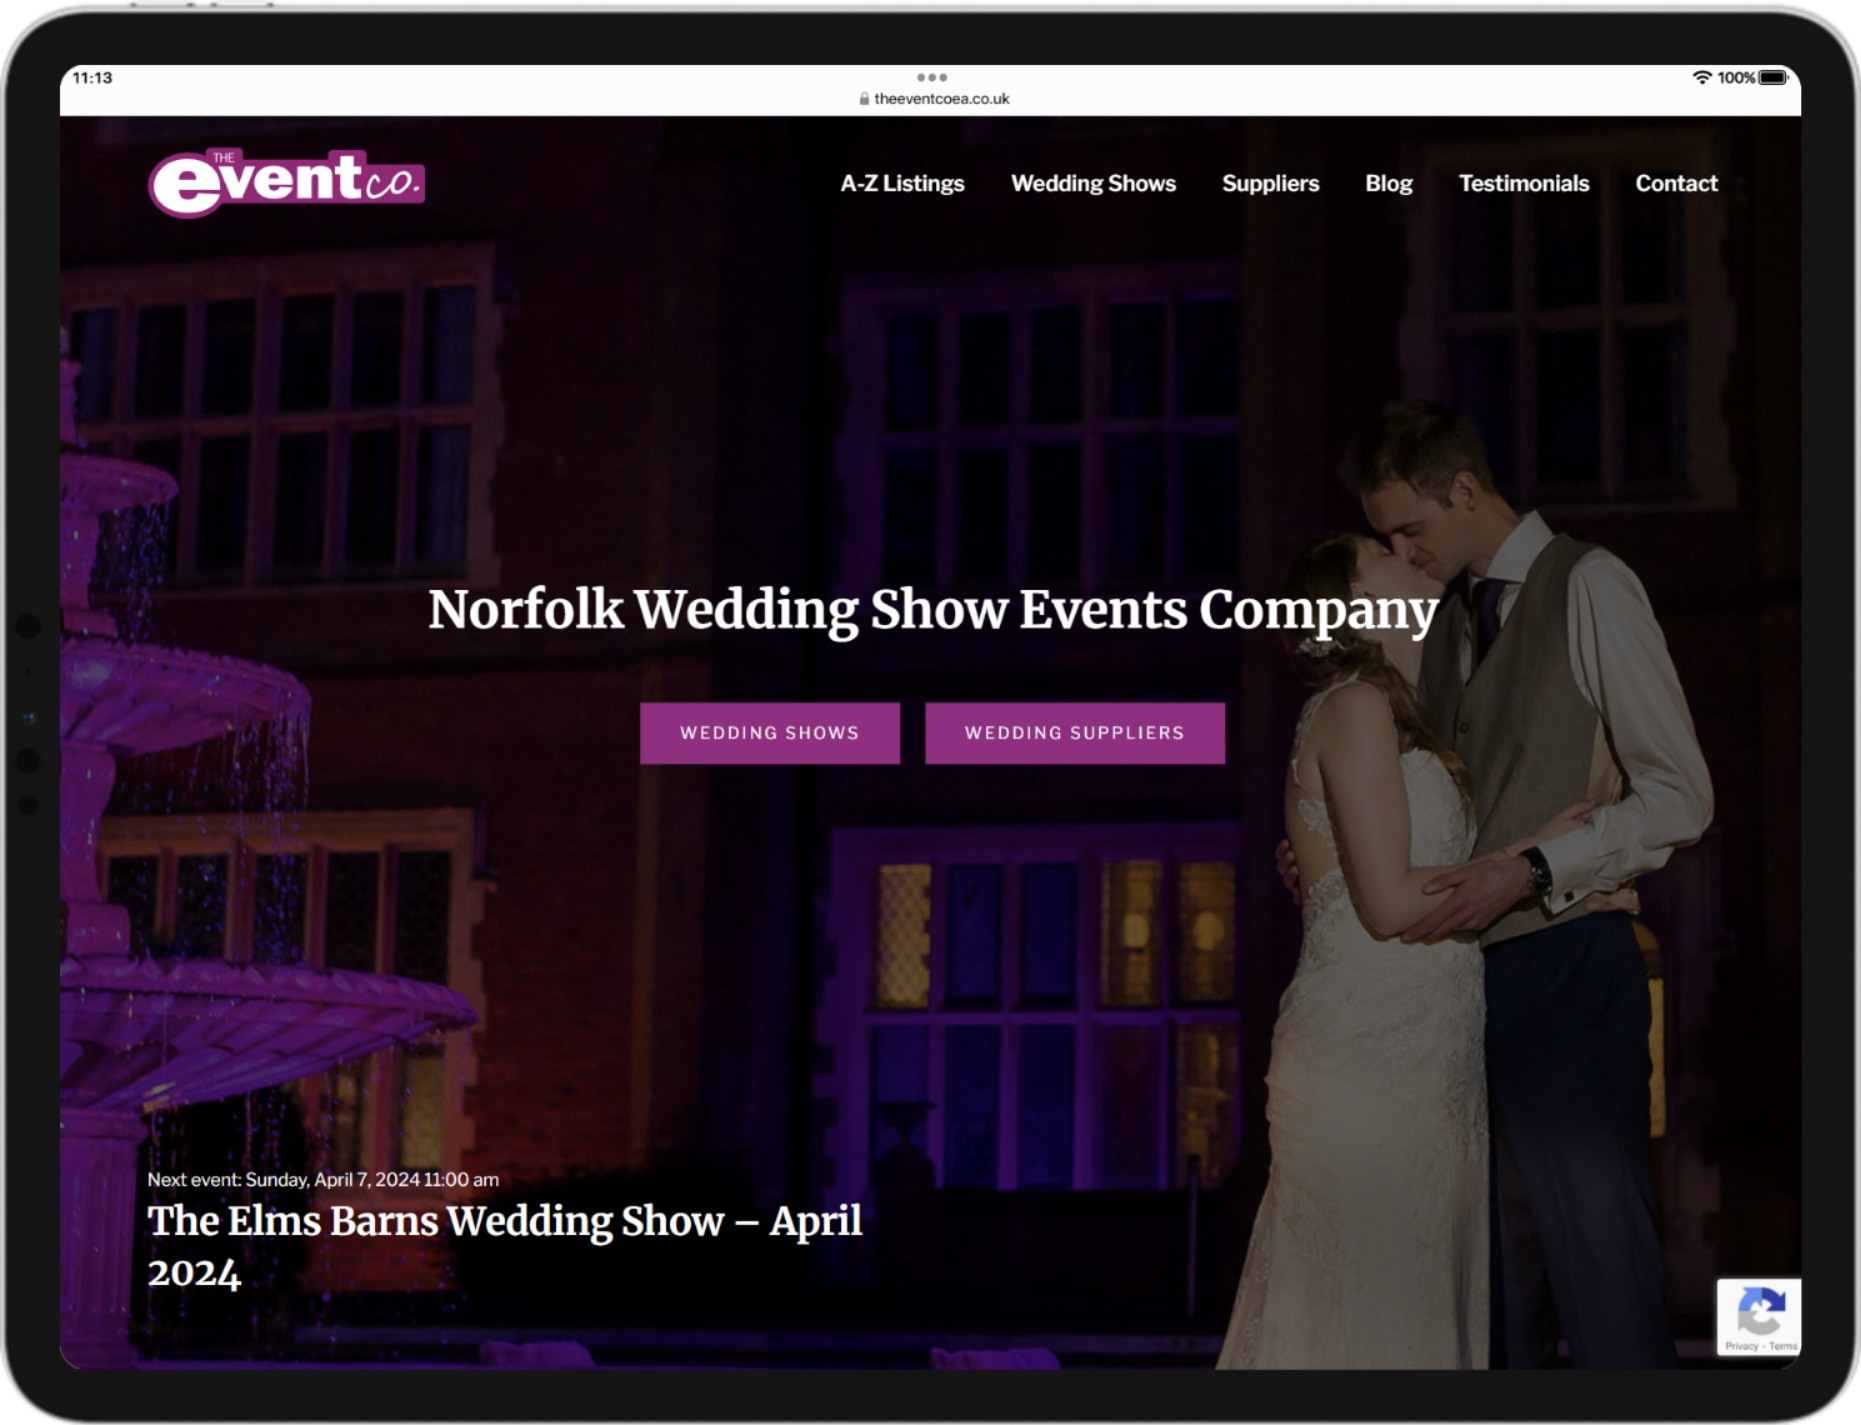Open the Testimonials page
The height and width of the screenshot is (1425, 1861).
tap(1523, 183)
